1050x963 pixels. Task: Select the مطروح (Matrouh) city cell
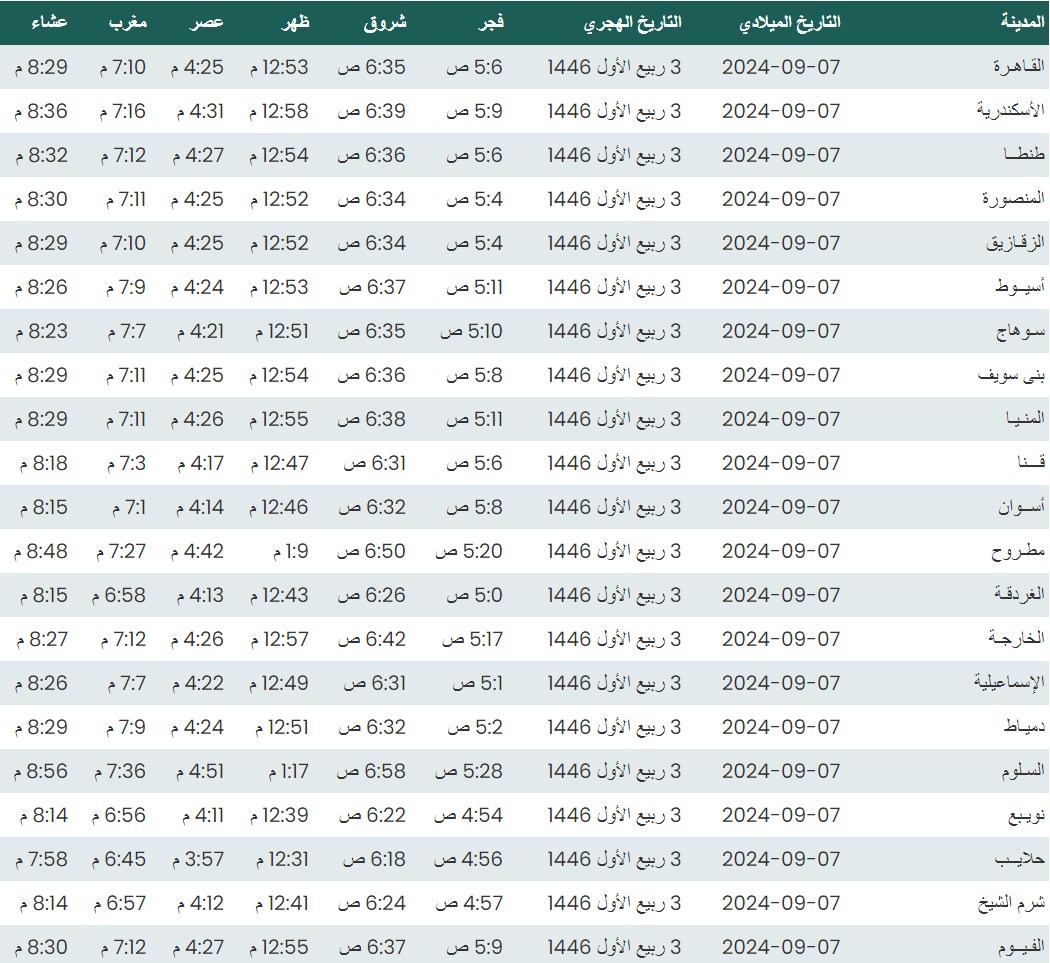pyautogui.click(x=1018, y=551)
